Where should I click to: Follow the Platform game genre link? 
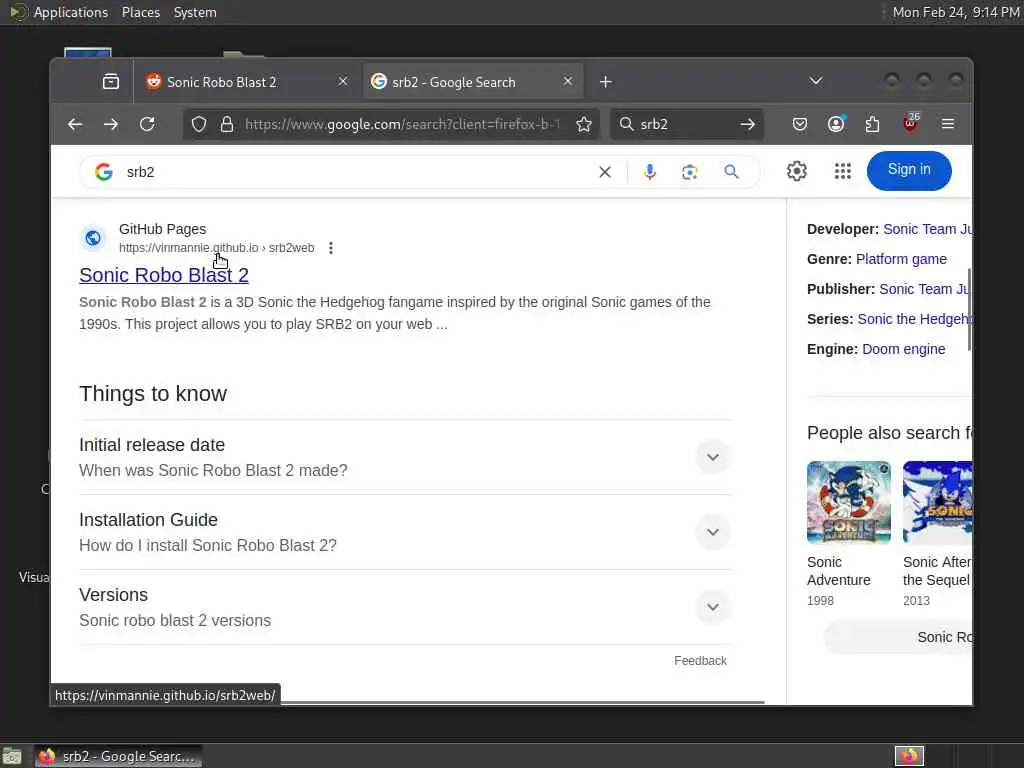point(901,259)
